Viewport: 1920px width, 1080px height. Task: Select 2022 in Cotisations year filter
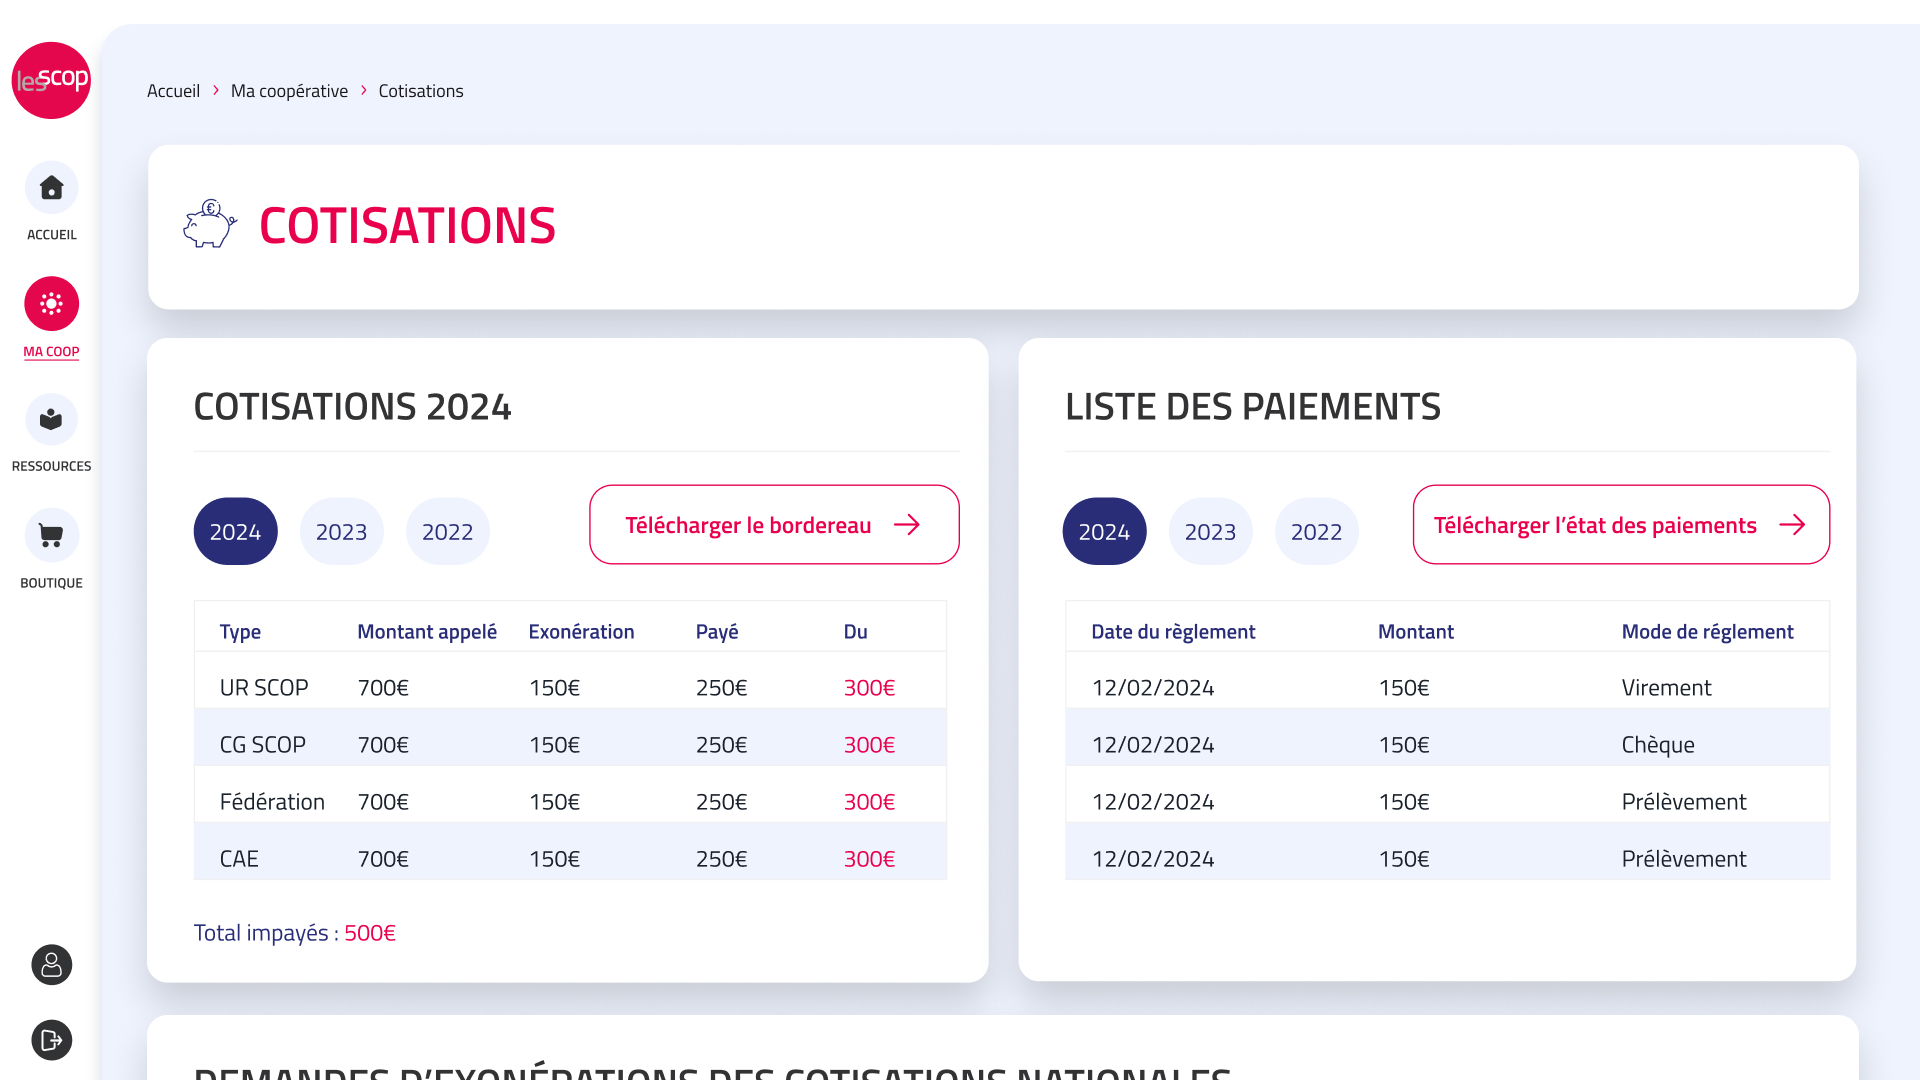[447, 532]
